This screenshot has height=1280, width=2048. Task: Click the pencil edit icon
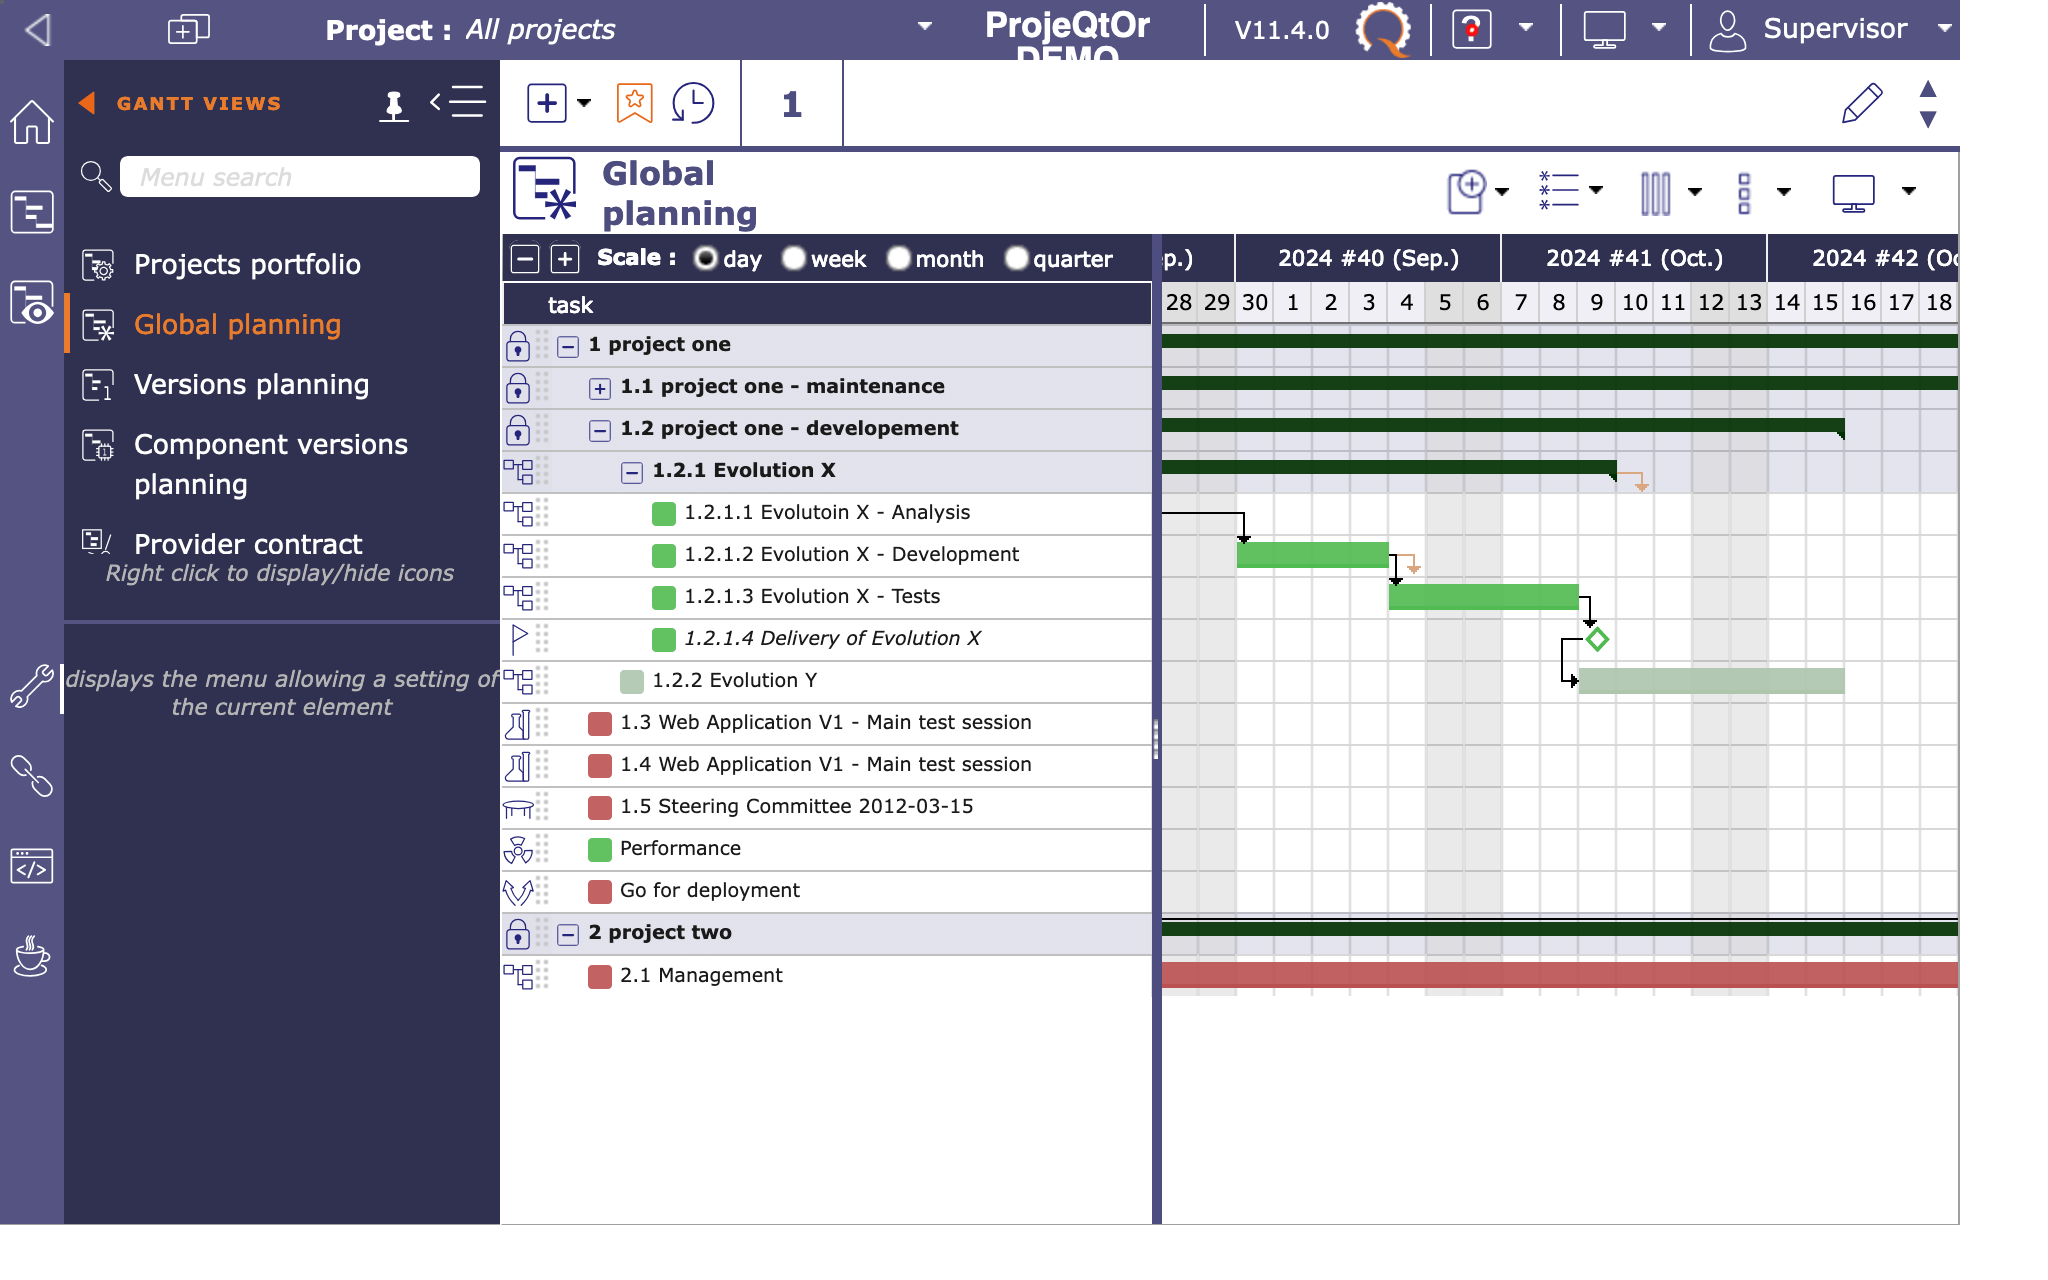[x=1861, y=103]
